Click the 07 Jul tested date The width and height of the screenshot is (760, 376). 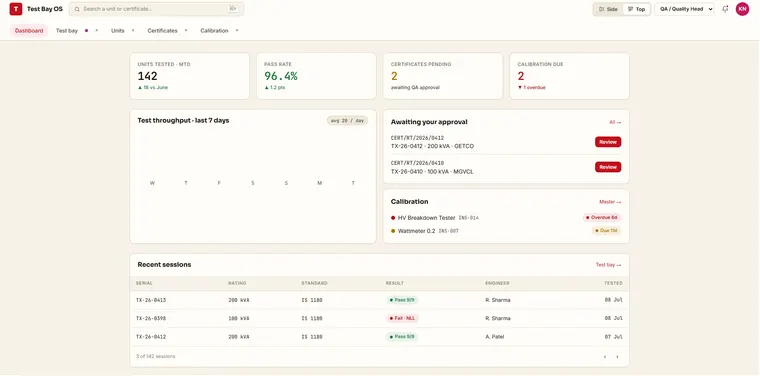[613, 337]
